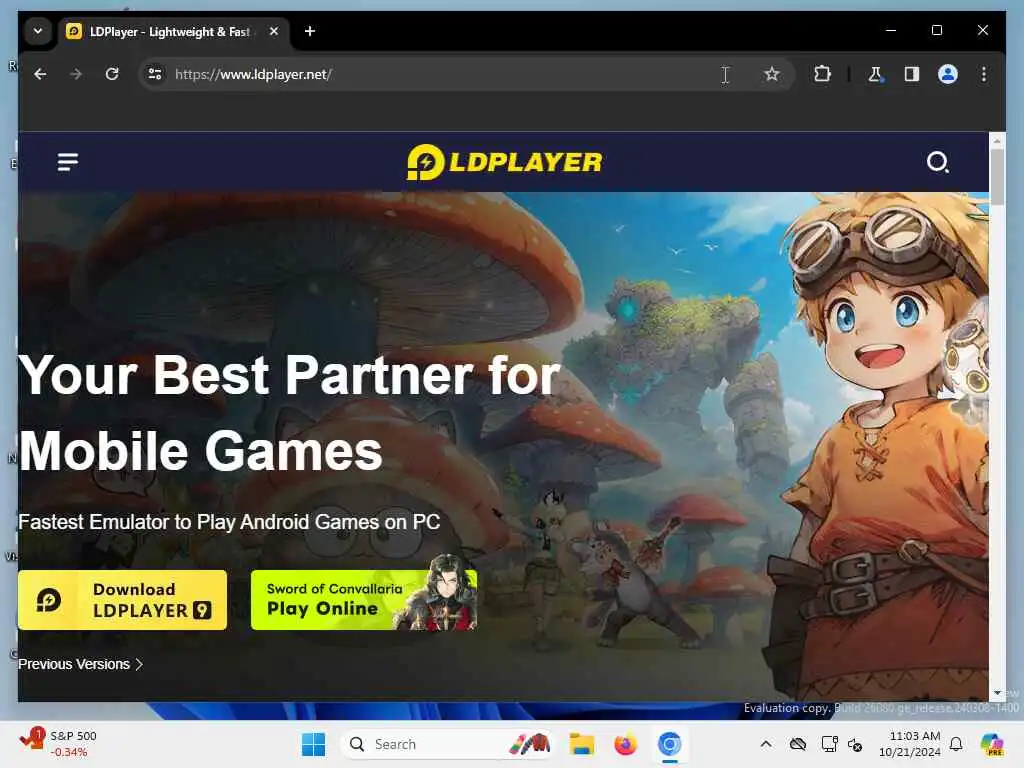Viewport: 1024px width, 768px height.
Task: Go forward in browser history
Action: tap(76, 74)
